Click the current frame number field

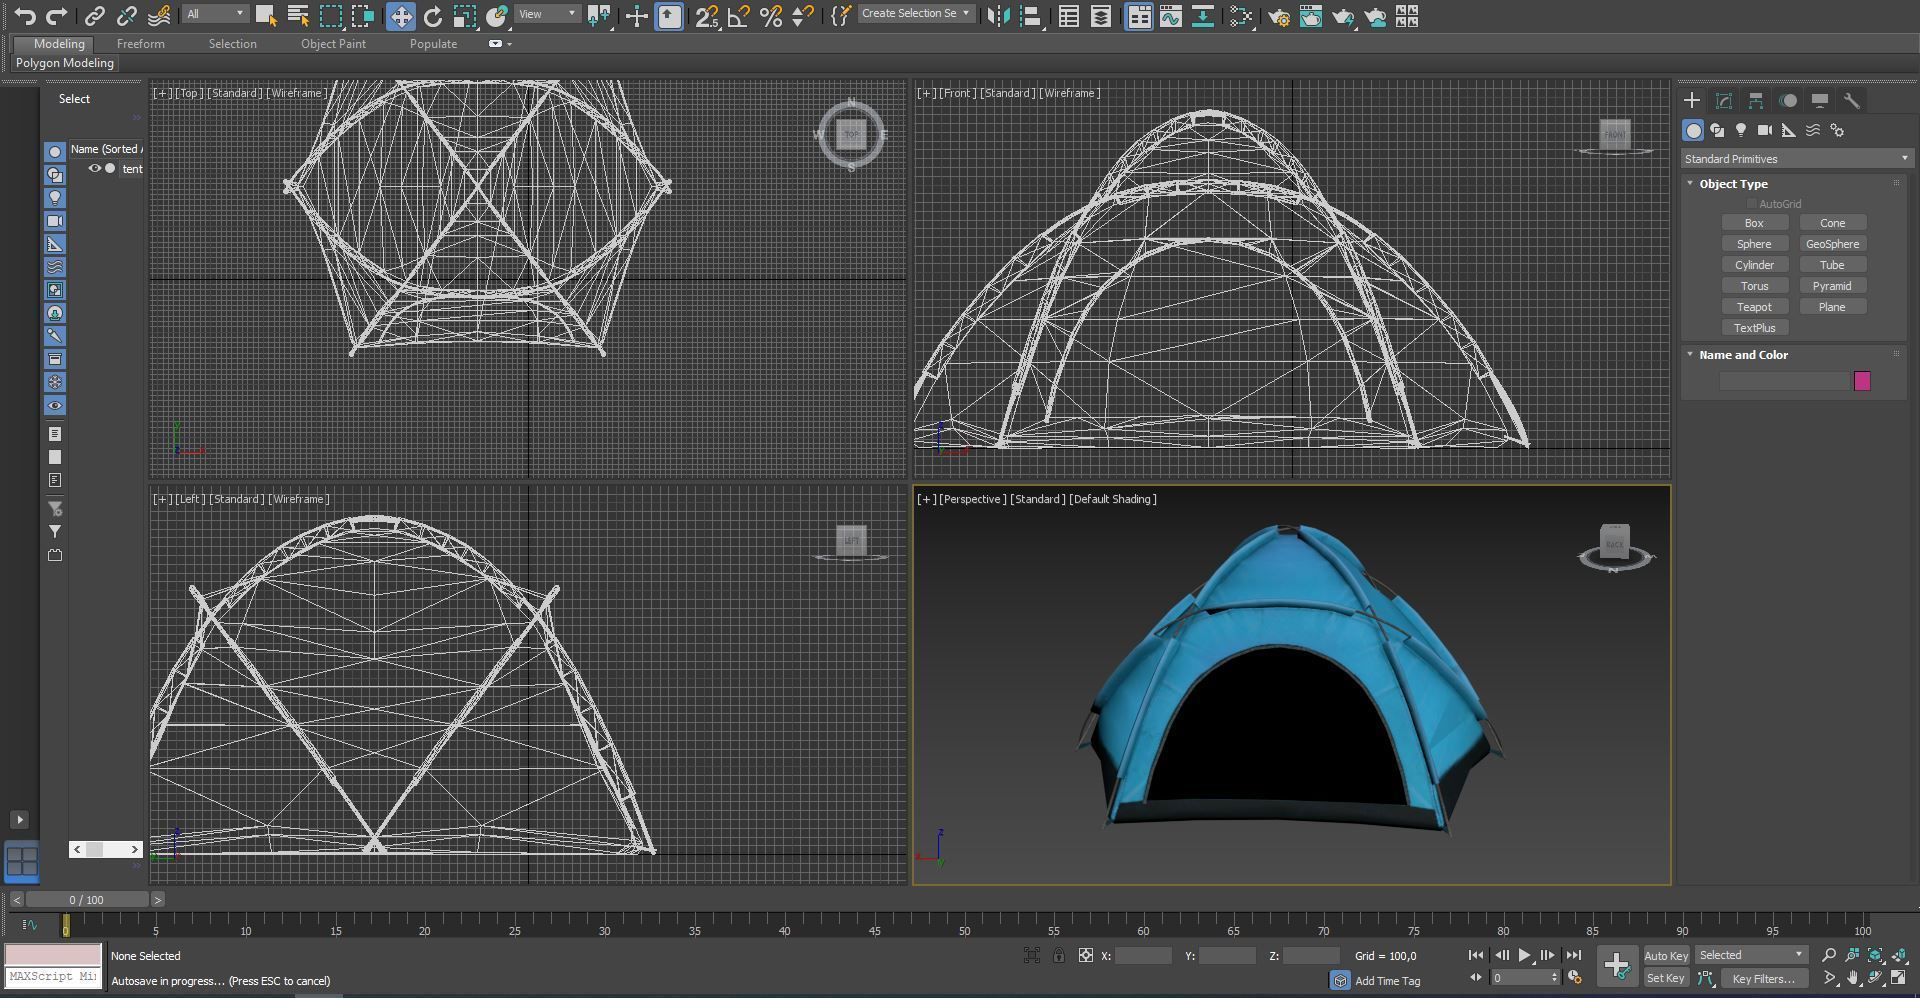pos(1521,978)
